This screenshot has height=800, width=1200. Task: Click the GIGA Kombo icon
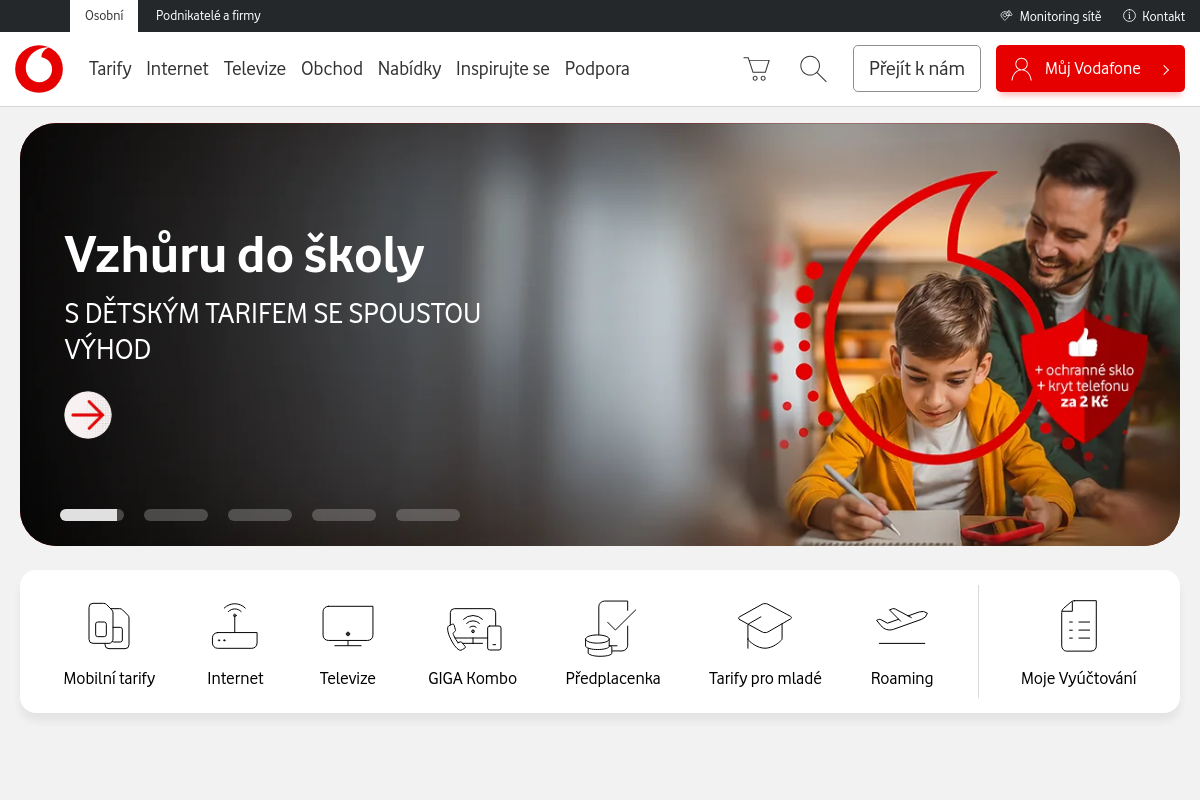(473, 628)
